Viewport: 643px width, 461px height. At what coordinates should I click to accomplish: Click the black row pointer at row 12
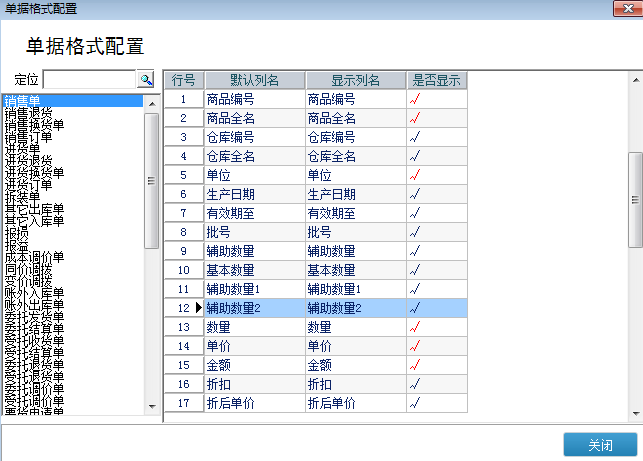coord(197,308)
